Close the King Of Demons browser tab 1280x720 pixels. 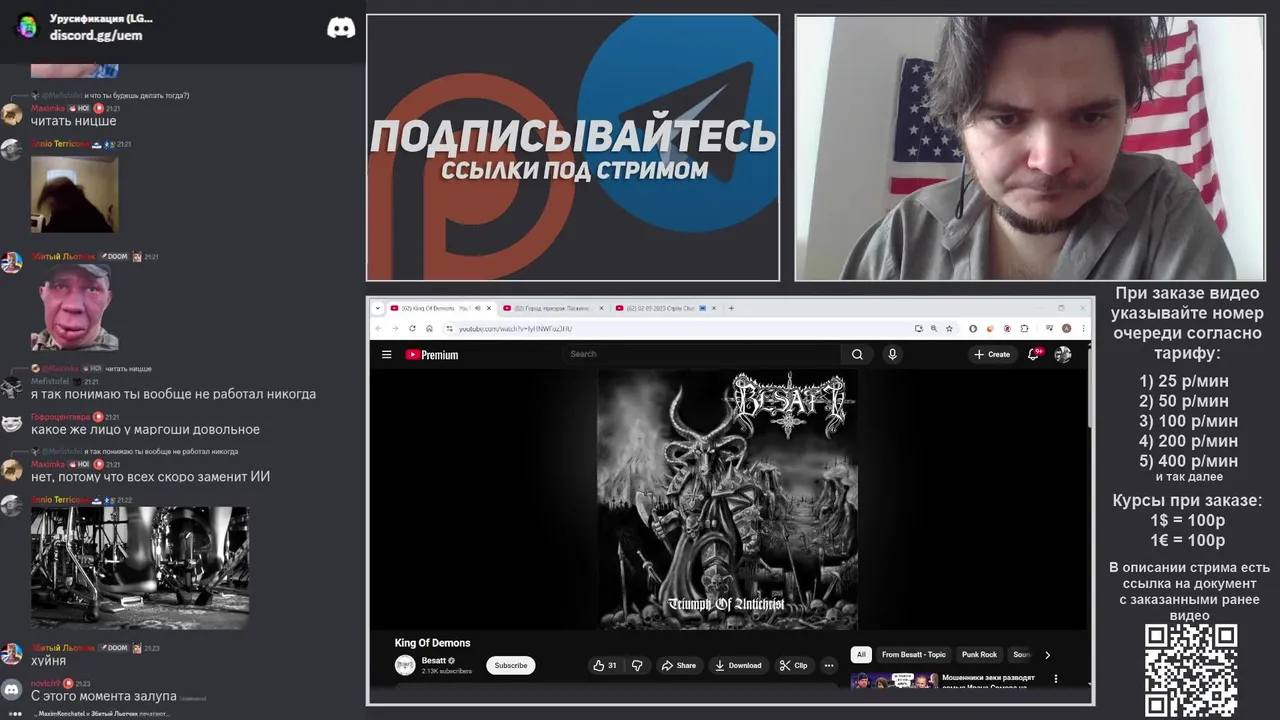click(489, 308)
